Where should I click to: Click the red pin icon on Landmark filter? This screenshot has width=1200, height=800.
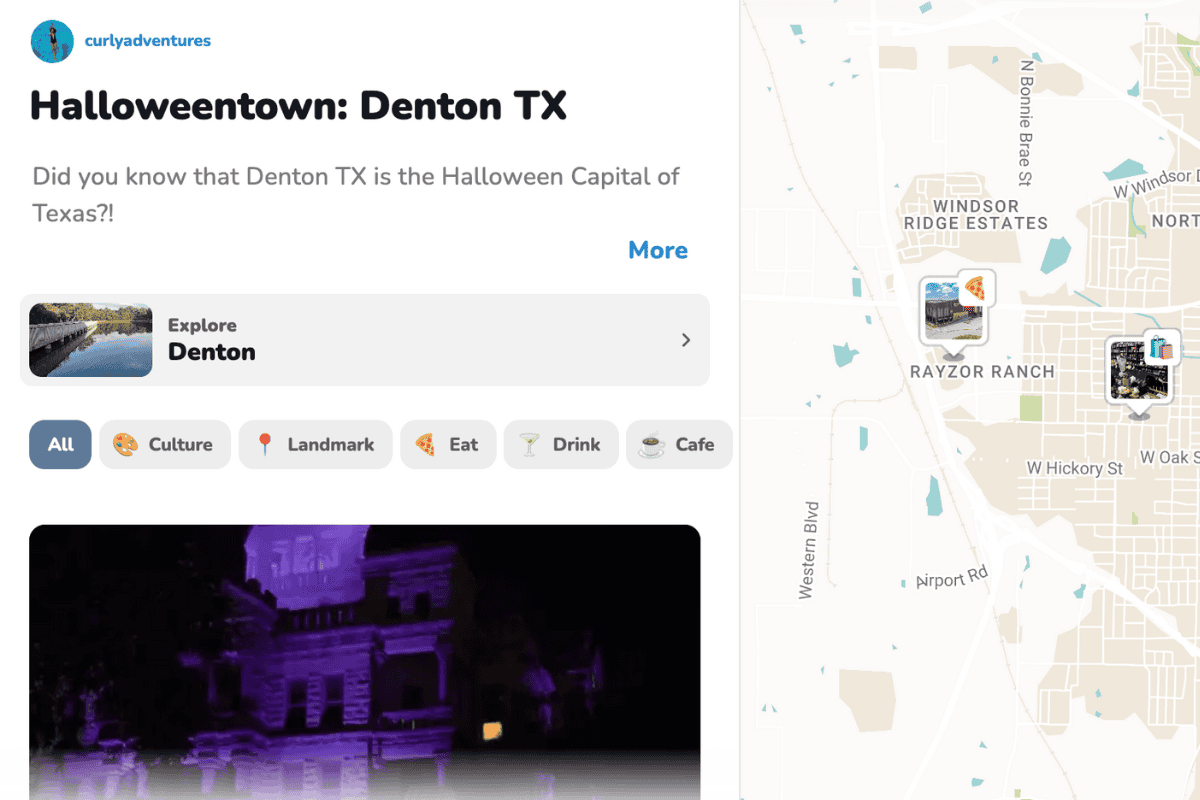[x=264, y=445]
